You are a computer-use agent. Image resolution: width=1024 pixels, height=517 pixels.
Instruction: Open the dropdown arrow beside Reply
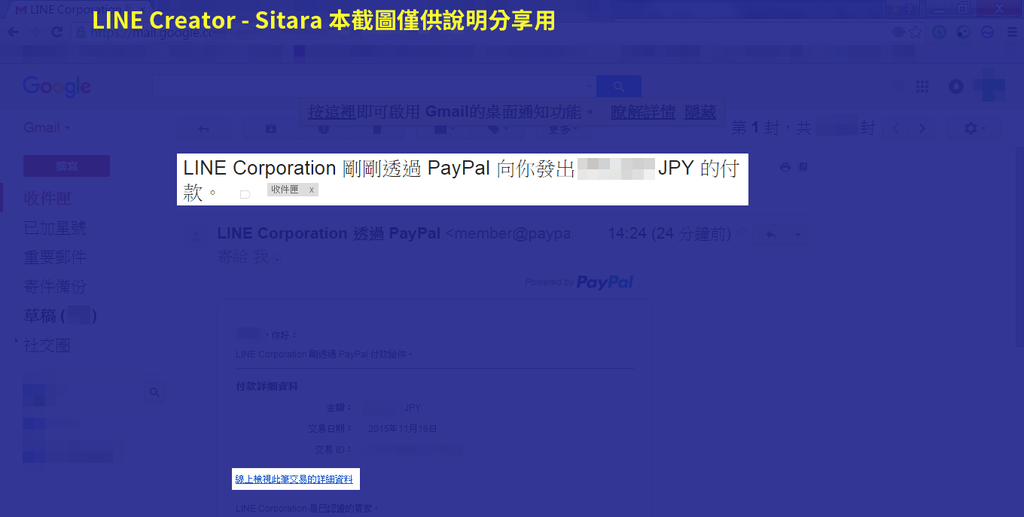(x=797, y=234)
